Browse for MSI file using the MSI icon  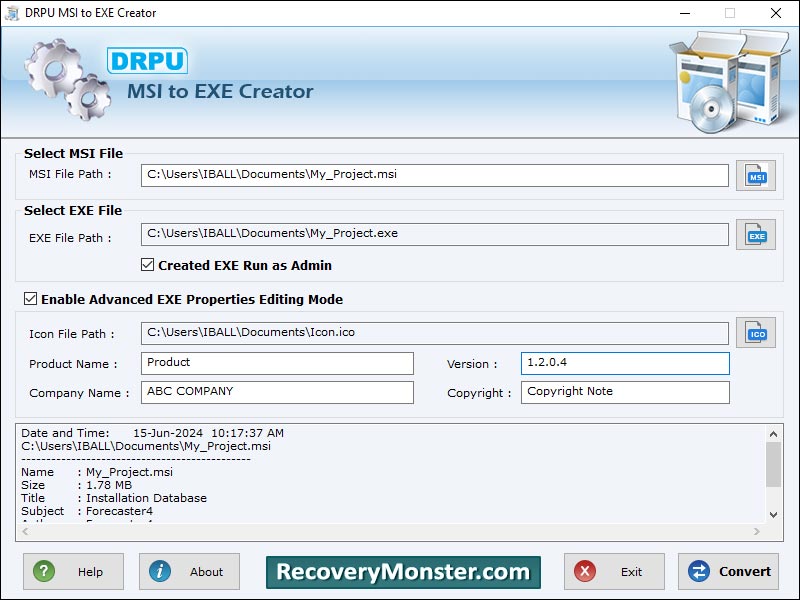(756, 175)
